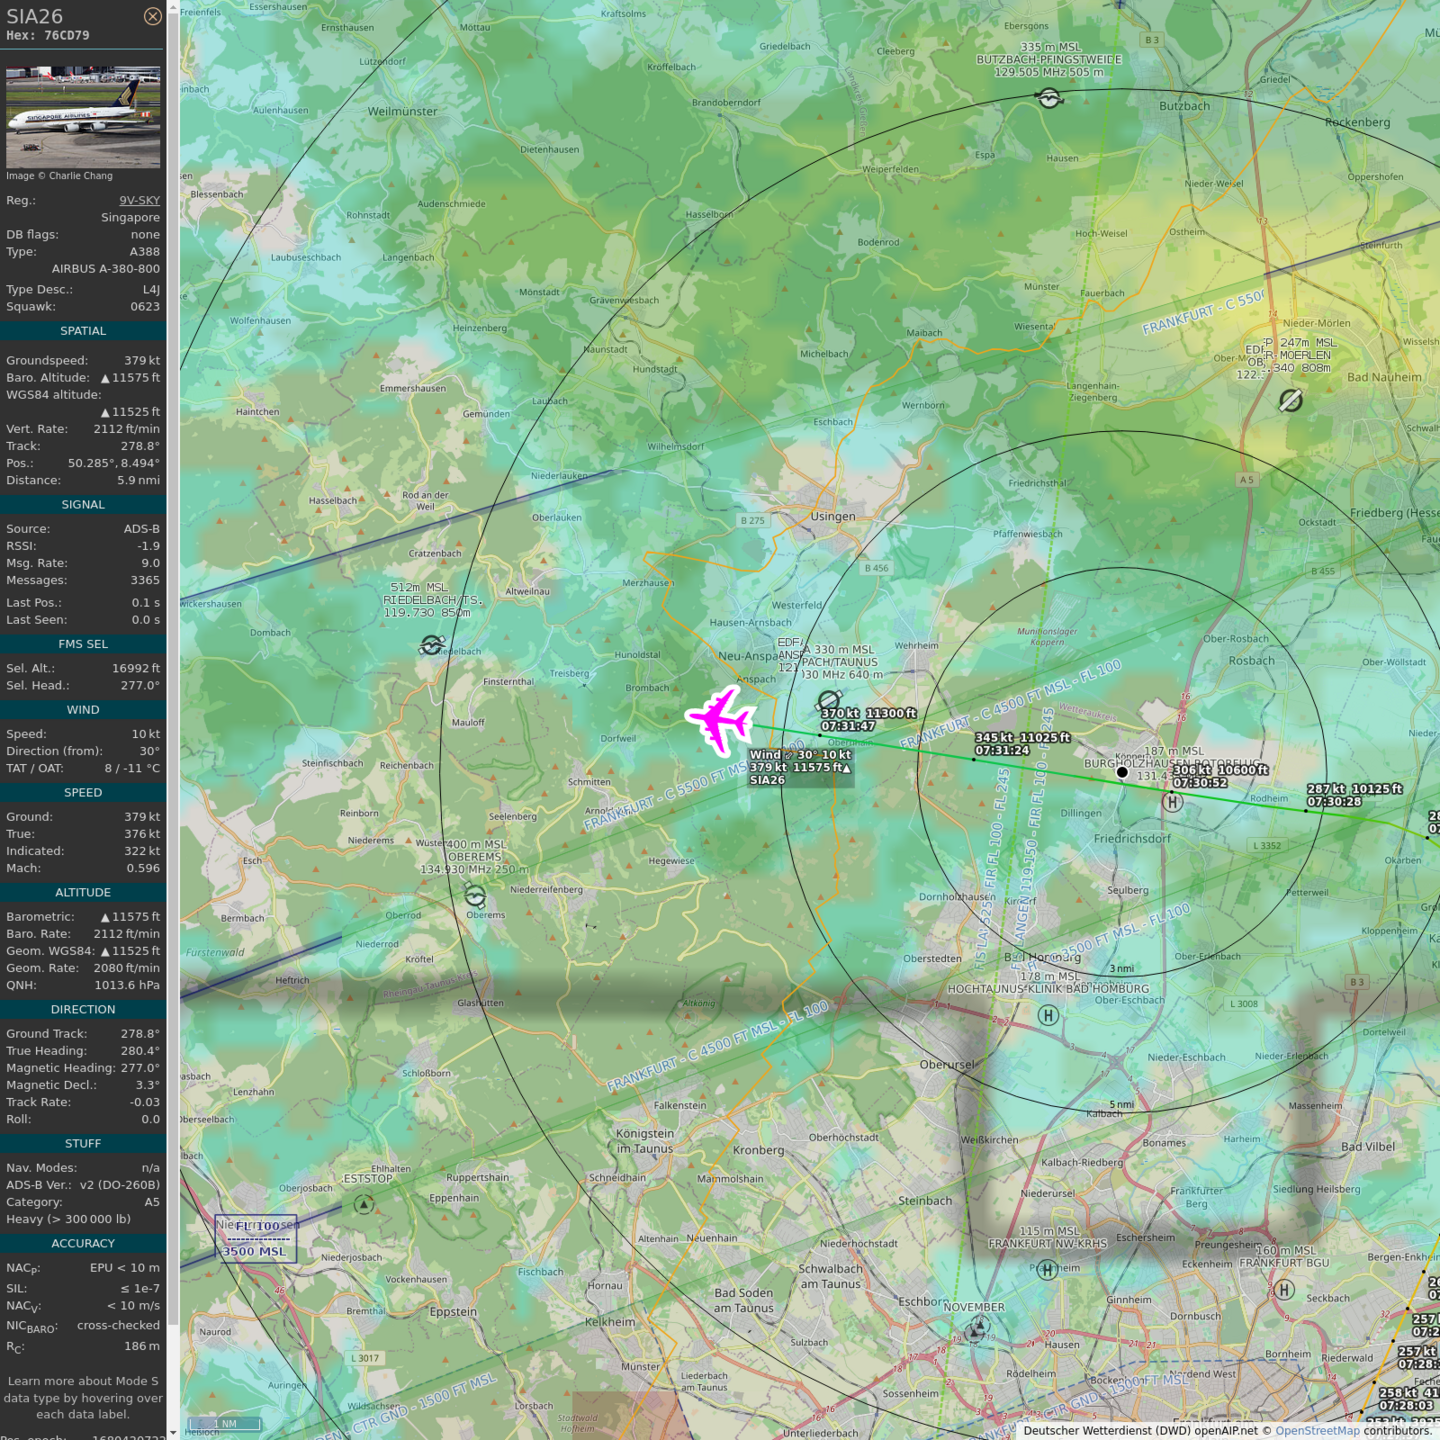This screenshot has height=1440, width=1440.
Task: Click the Frankfurt NW-KRHS heliport icon
Action: click(1047, 1270)
